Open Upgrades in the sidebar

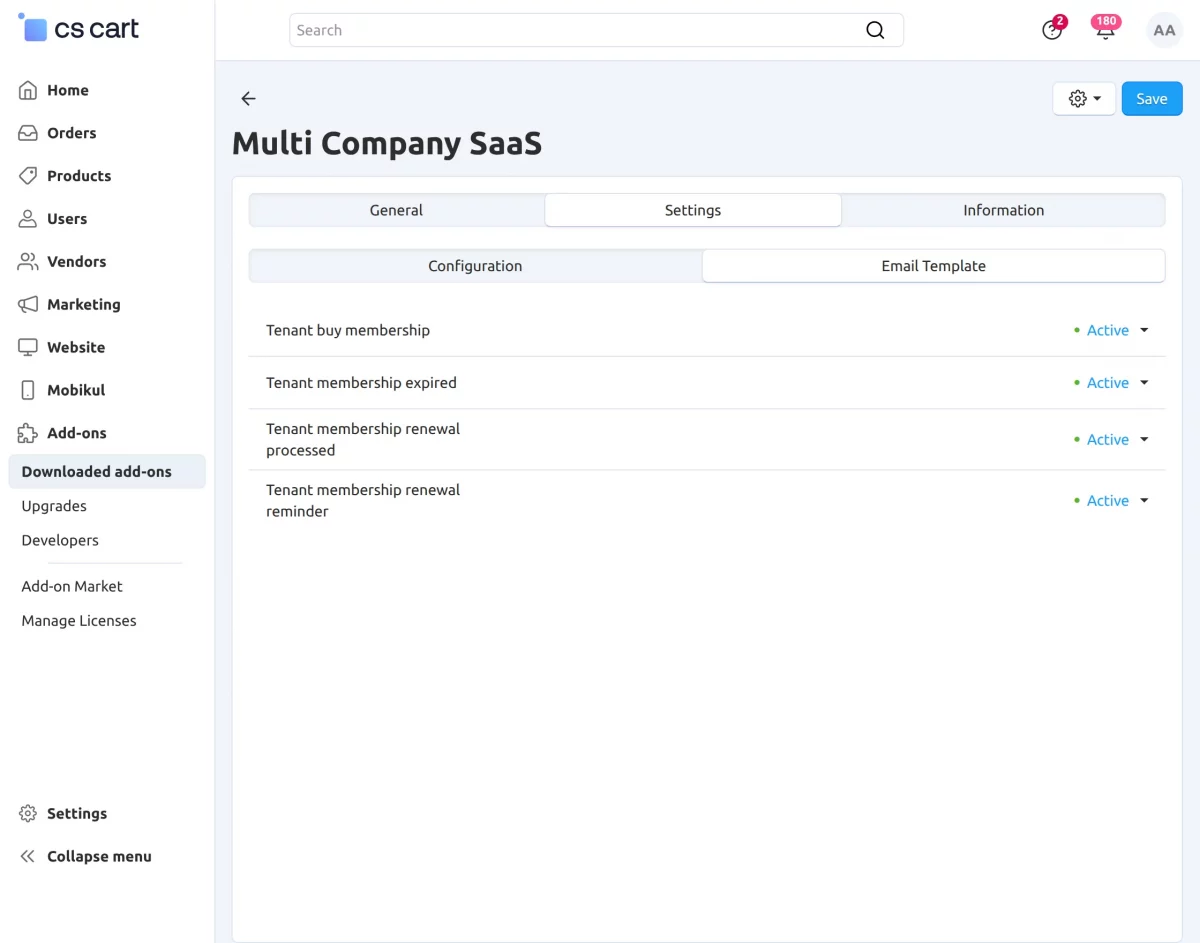[x=54, y=506]
